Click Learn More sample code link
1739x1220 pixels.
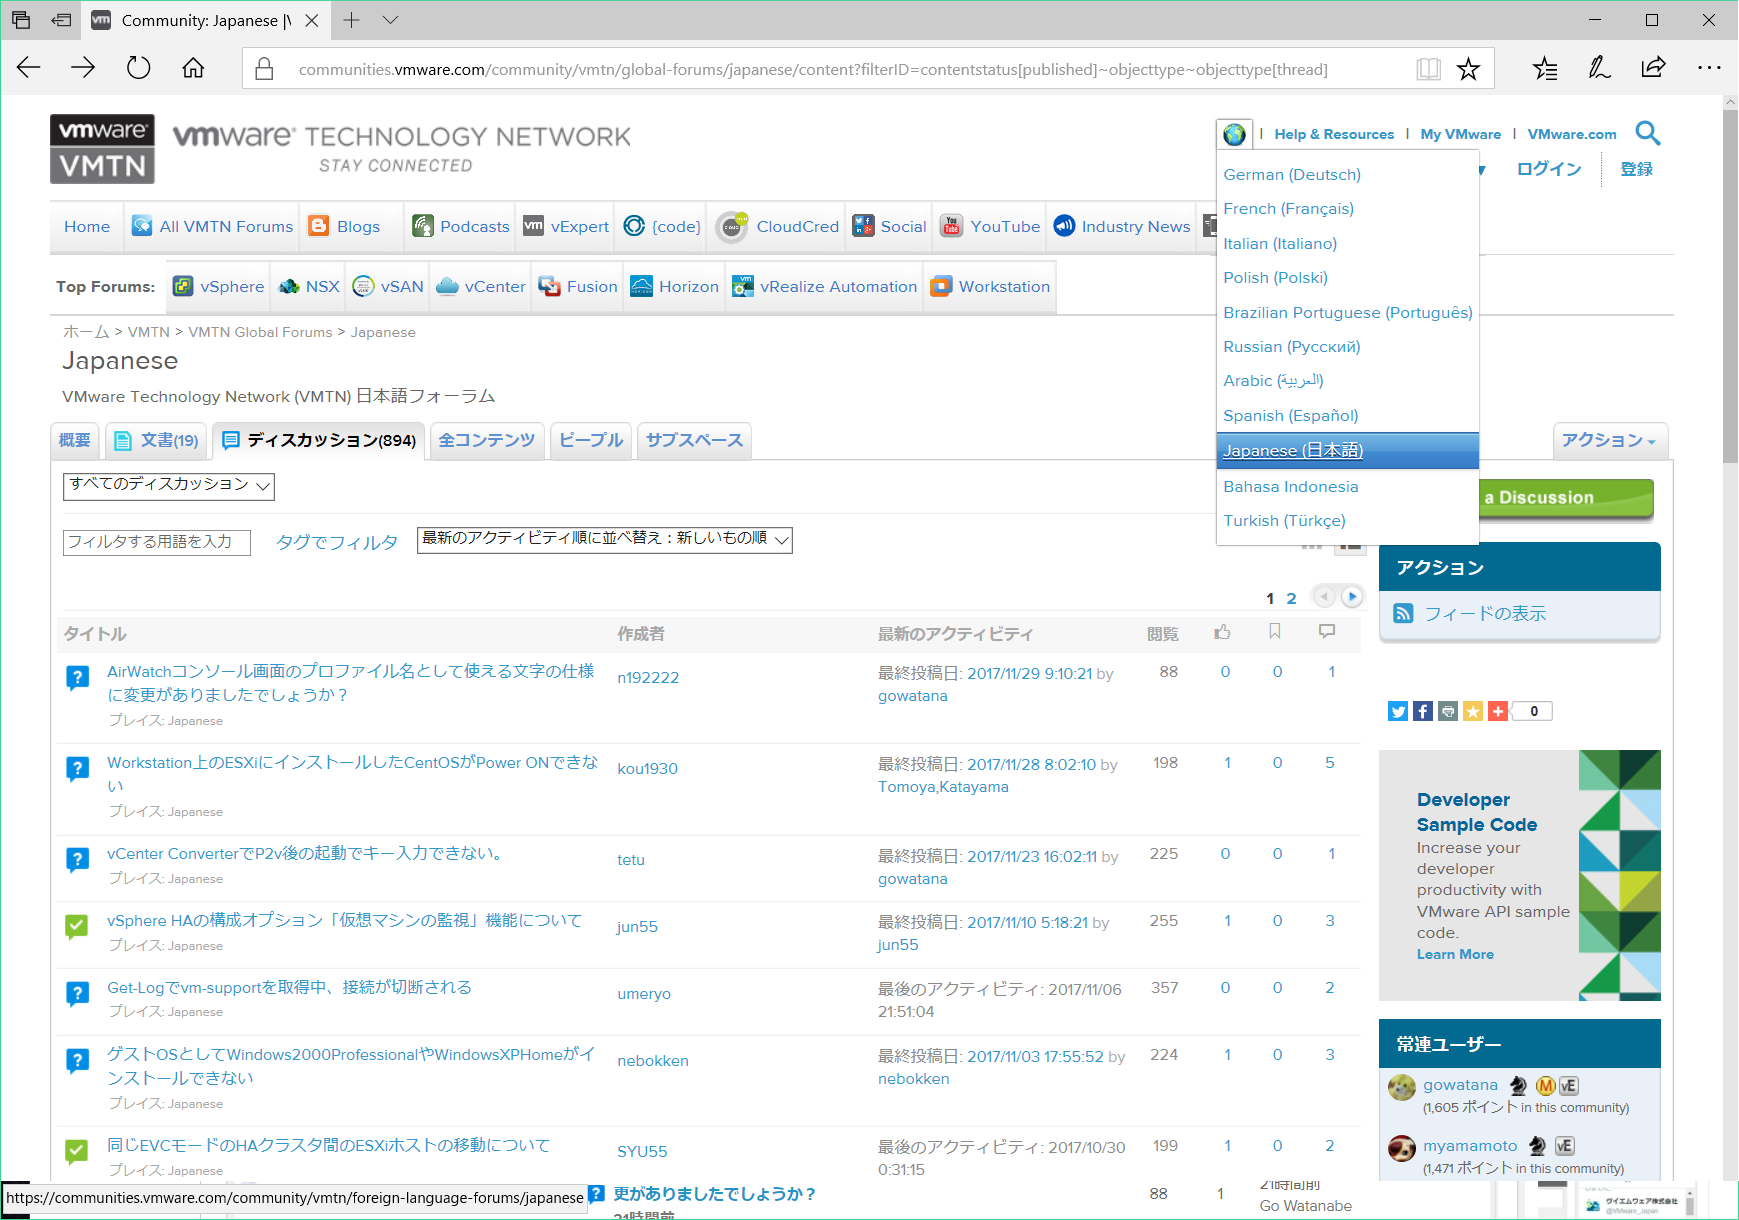point(1455,954)
